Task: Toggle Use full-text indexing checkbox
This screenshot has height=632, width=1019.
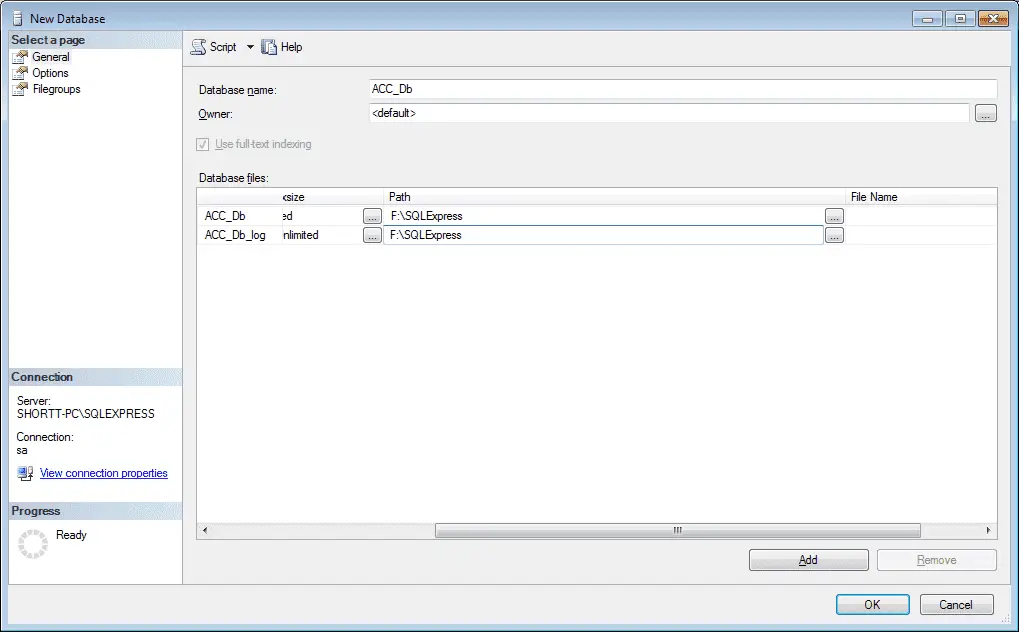Action: click(x=203, y=144)
